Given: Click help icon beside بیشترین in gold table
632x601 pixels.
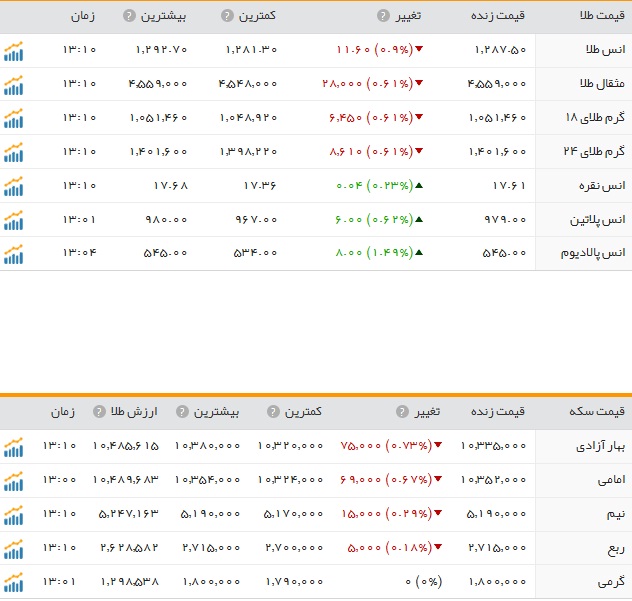Looking at the screenshot, I should click(129, 16).
